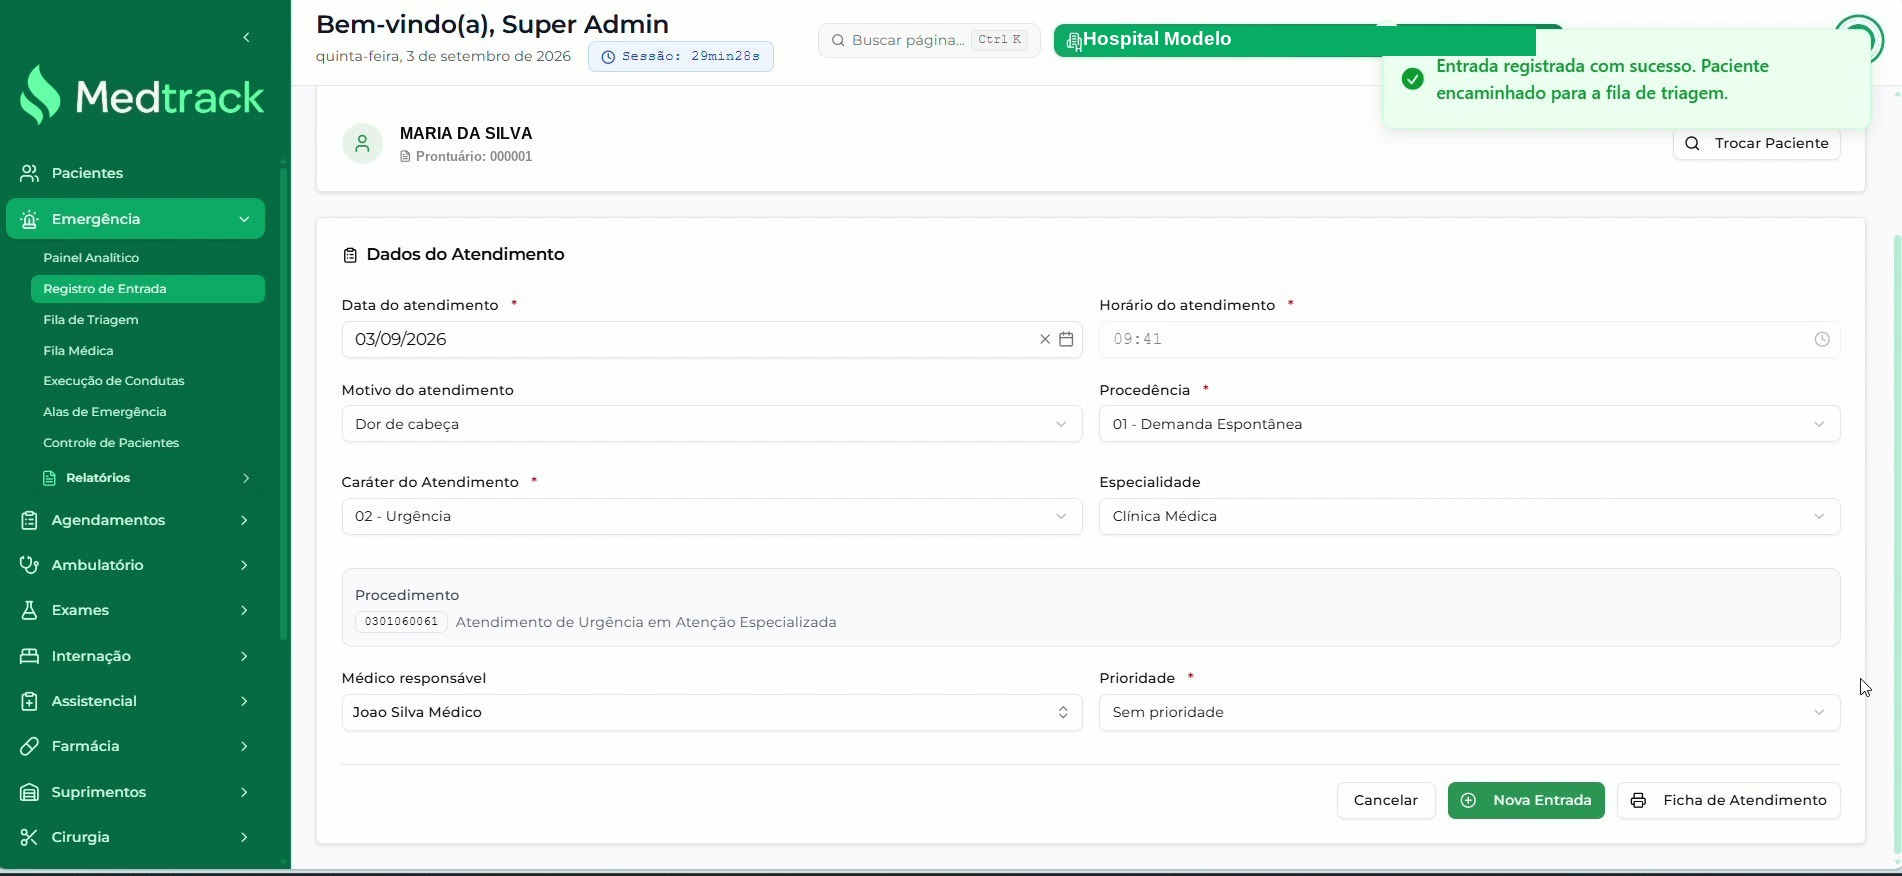Click the Relatórios document icon

(49, 478)
